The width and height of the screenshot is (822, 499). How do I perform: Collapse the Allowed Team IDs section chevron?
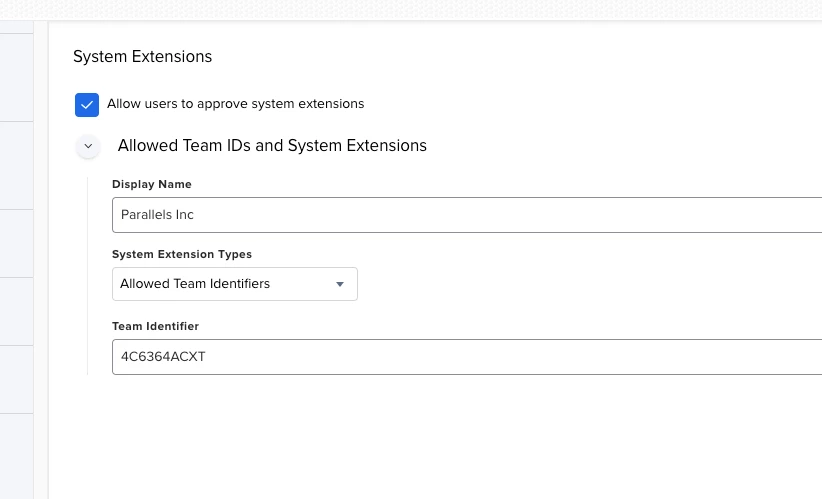(88, 146)
